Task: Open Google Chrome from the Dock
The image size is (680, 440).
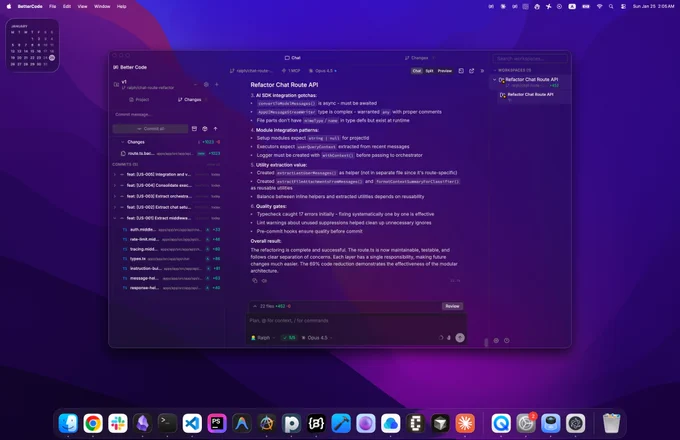Action: [x=93, y=424]
